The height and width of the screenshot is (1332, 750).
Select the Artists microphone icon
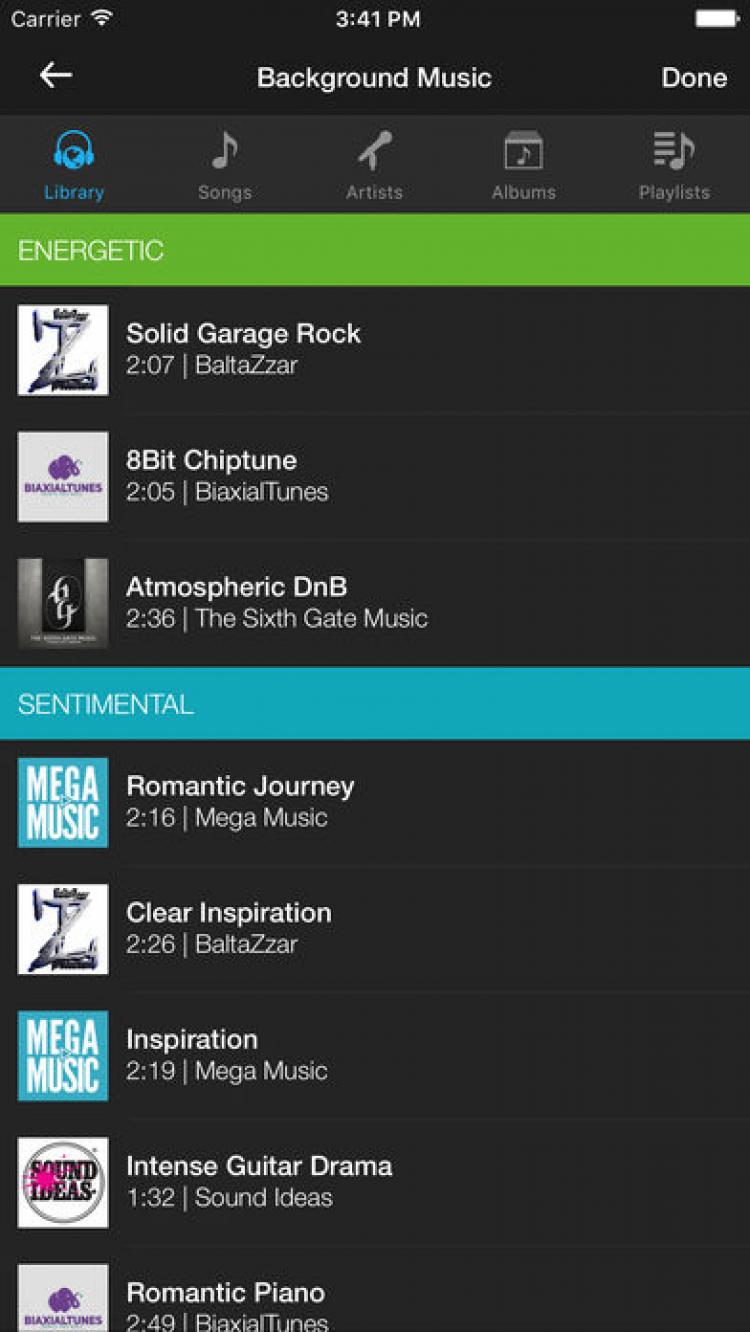coord(374,152)
